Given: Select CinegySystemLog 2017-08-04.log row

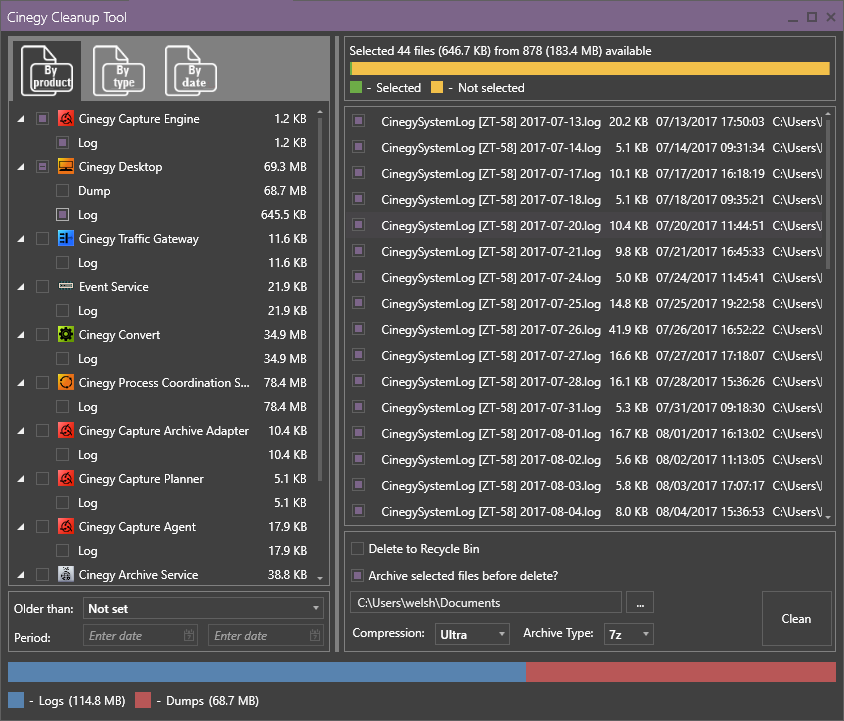Looking at the screenshot, I should point(585,511).
